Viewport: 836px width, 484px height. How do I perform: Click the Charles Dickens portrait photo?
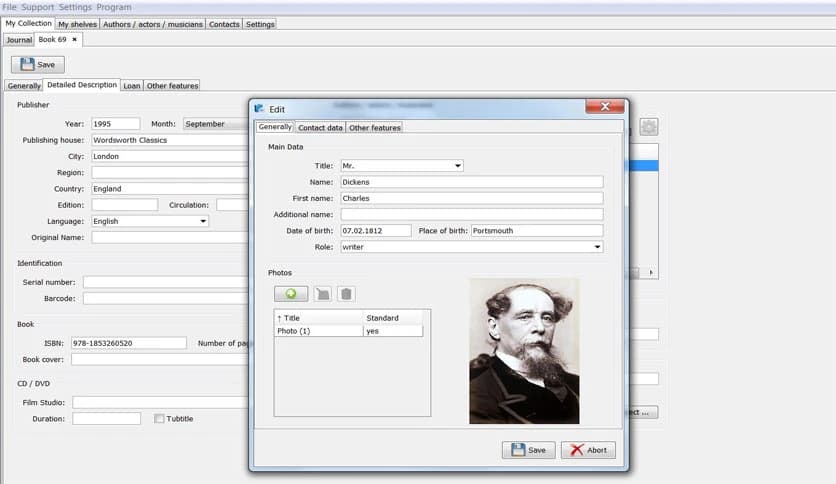[524, 351]
